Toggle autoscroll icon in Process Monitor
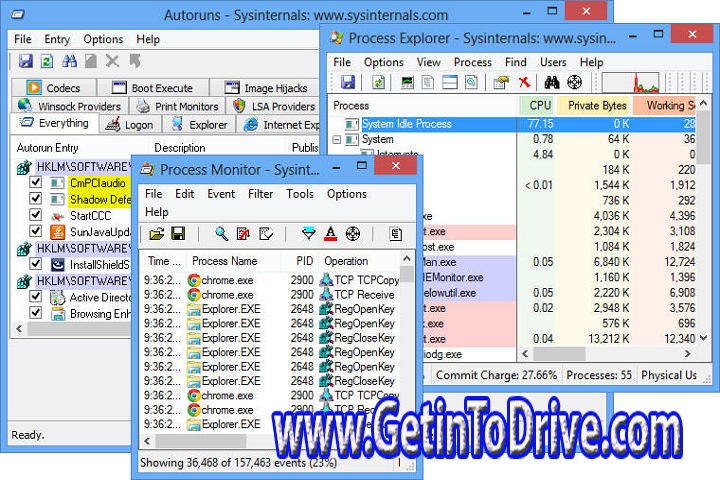 click(x=243, y=234)
